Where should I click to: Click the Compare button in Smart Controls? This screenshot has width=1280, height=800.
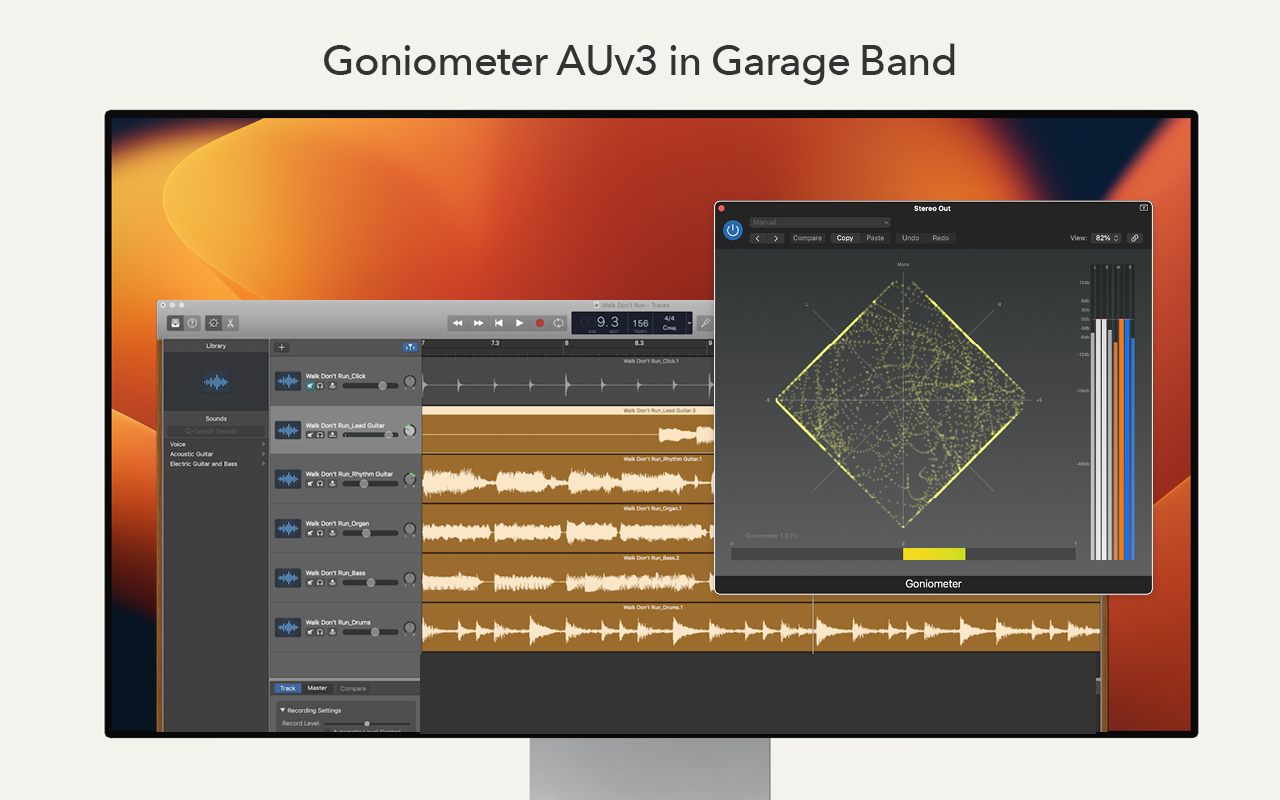pyautogui.click(x=353, y=688)
